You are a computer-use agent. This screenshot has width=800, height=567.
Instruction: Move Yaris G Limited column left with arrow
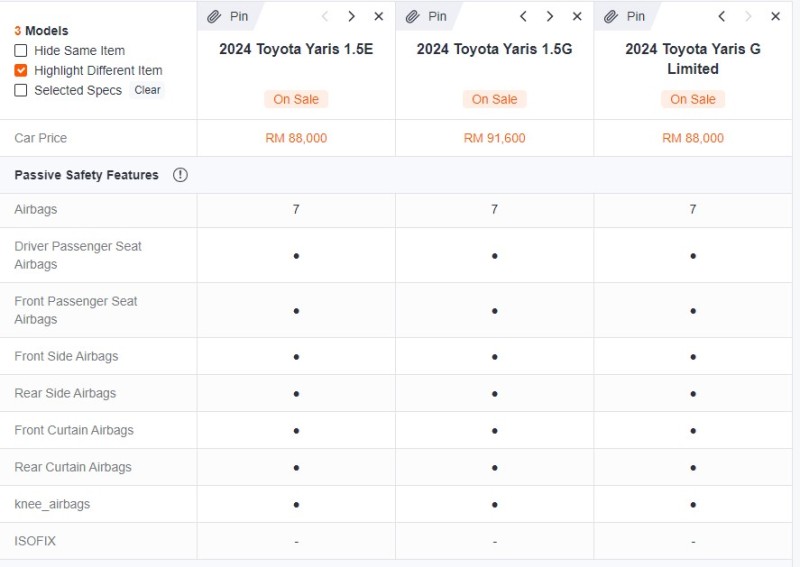coord(721,16)
